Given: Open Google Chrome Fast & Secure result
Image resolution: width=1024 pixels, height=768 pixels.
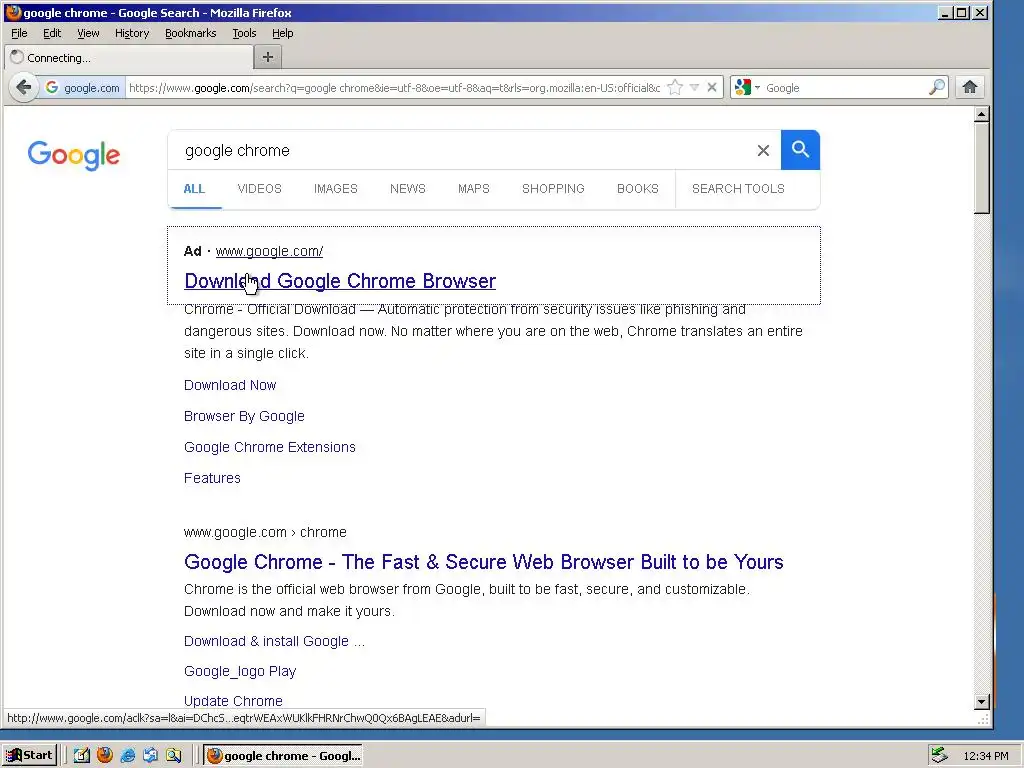Looking at the screenshot, I should tap(484, 562).
